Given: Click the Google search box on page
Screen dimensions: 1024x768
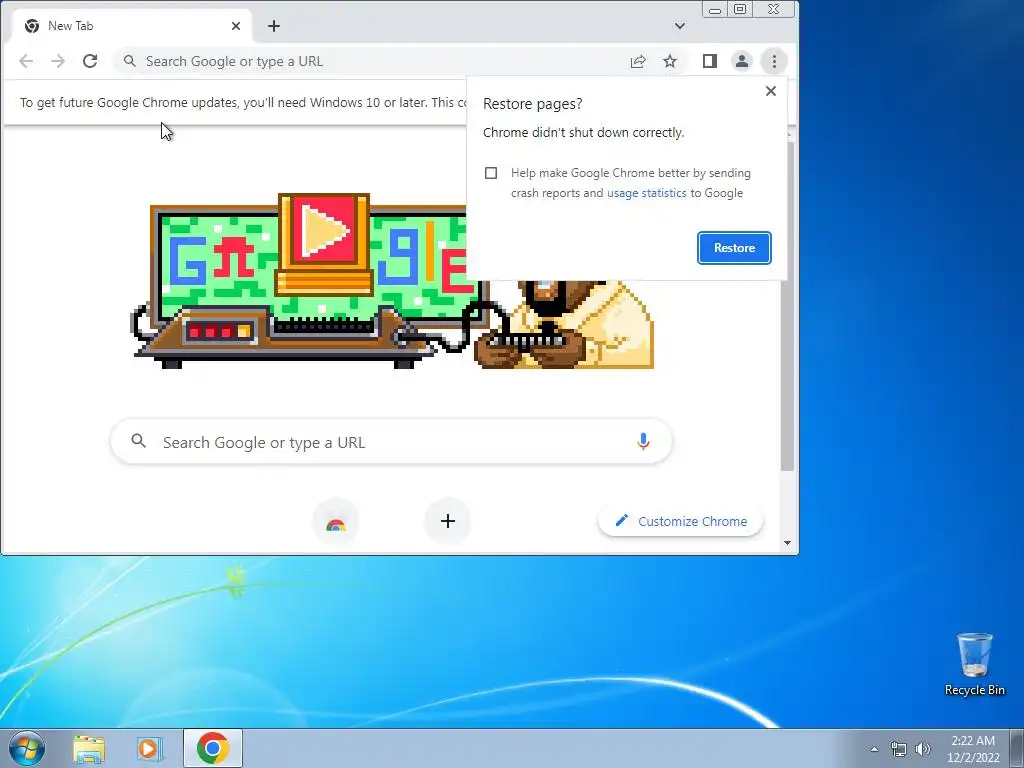Looking at the screenshot, I should [x=391, y=442].
